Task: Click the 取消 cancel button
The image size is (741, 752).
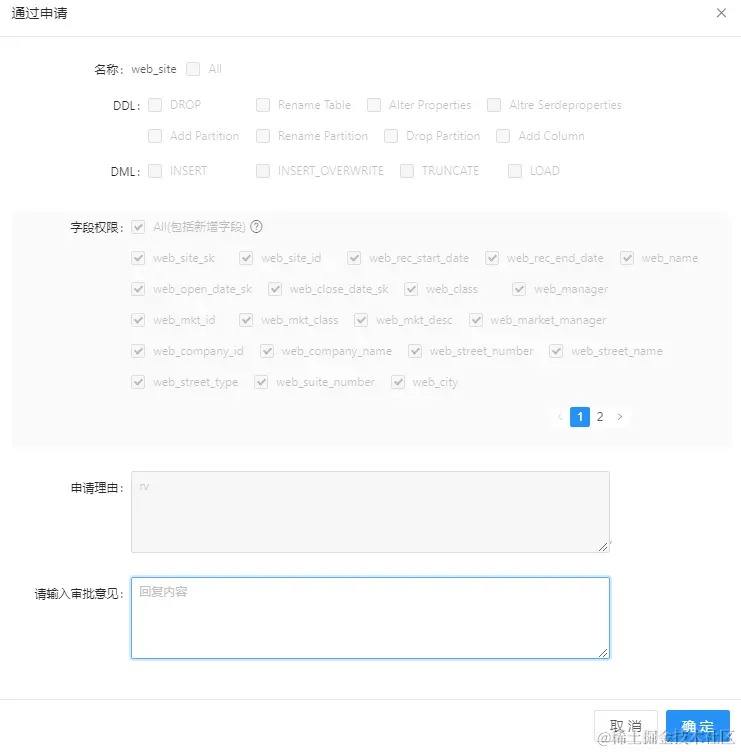Action: pos(626,726)
